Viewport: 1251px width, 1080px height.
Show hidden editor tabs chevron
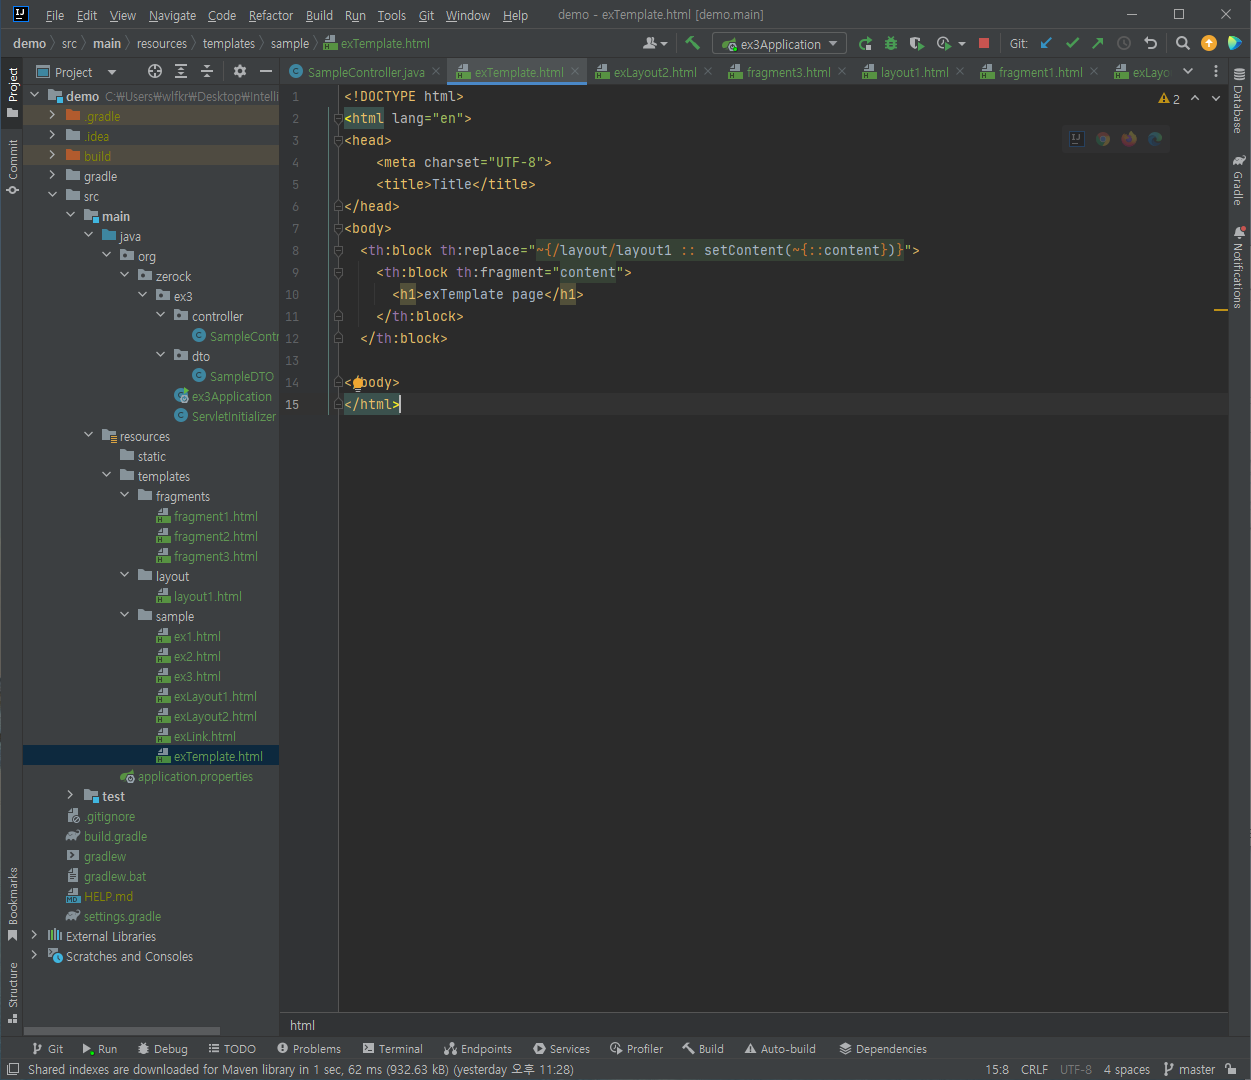[x=1188, y=71]
